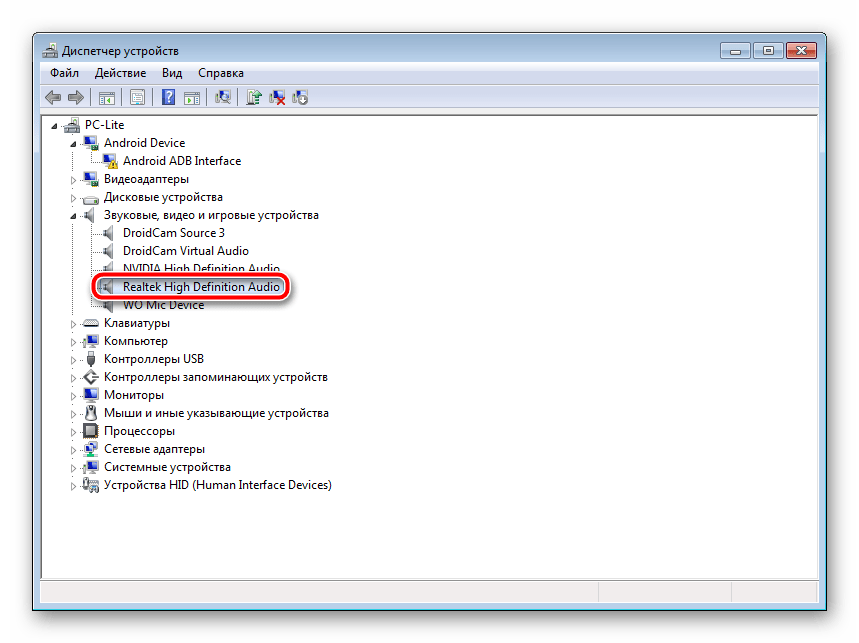Open the Действие menu
The height and width of the screenshot is (643, 859).
click(120, 73)
